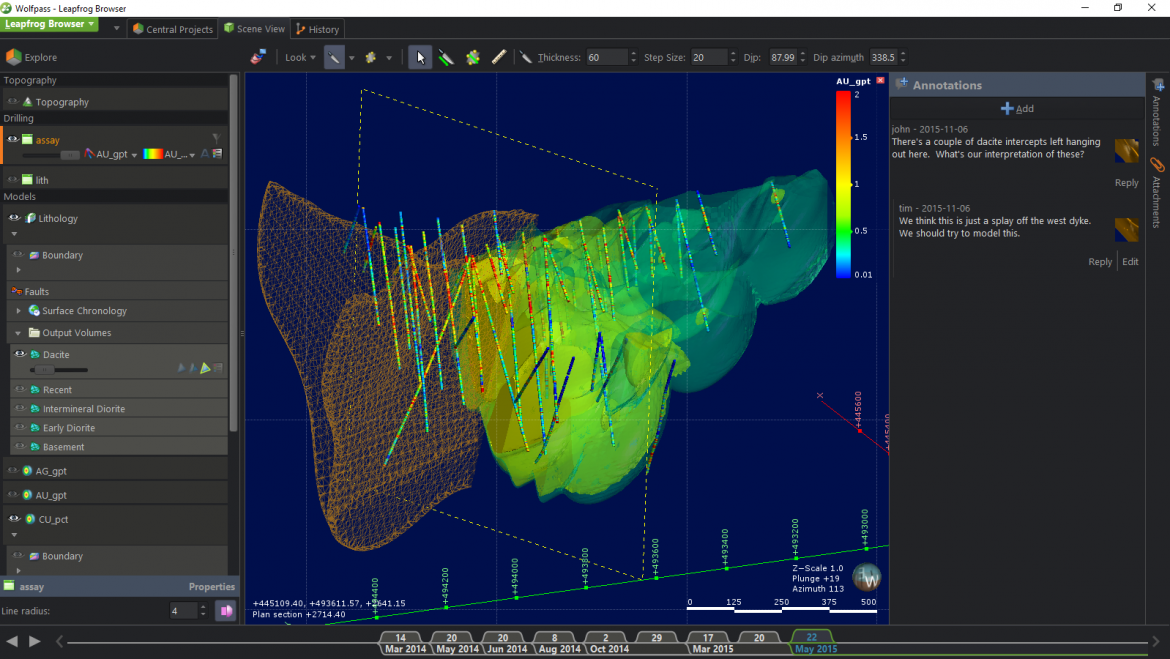
Task: Hide the Dacite output volume
Action: tap(19, 355)
